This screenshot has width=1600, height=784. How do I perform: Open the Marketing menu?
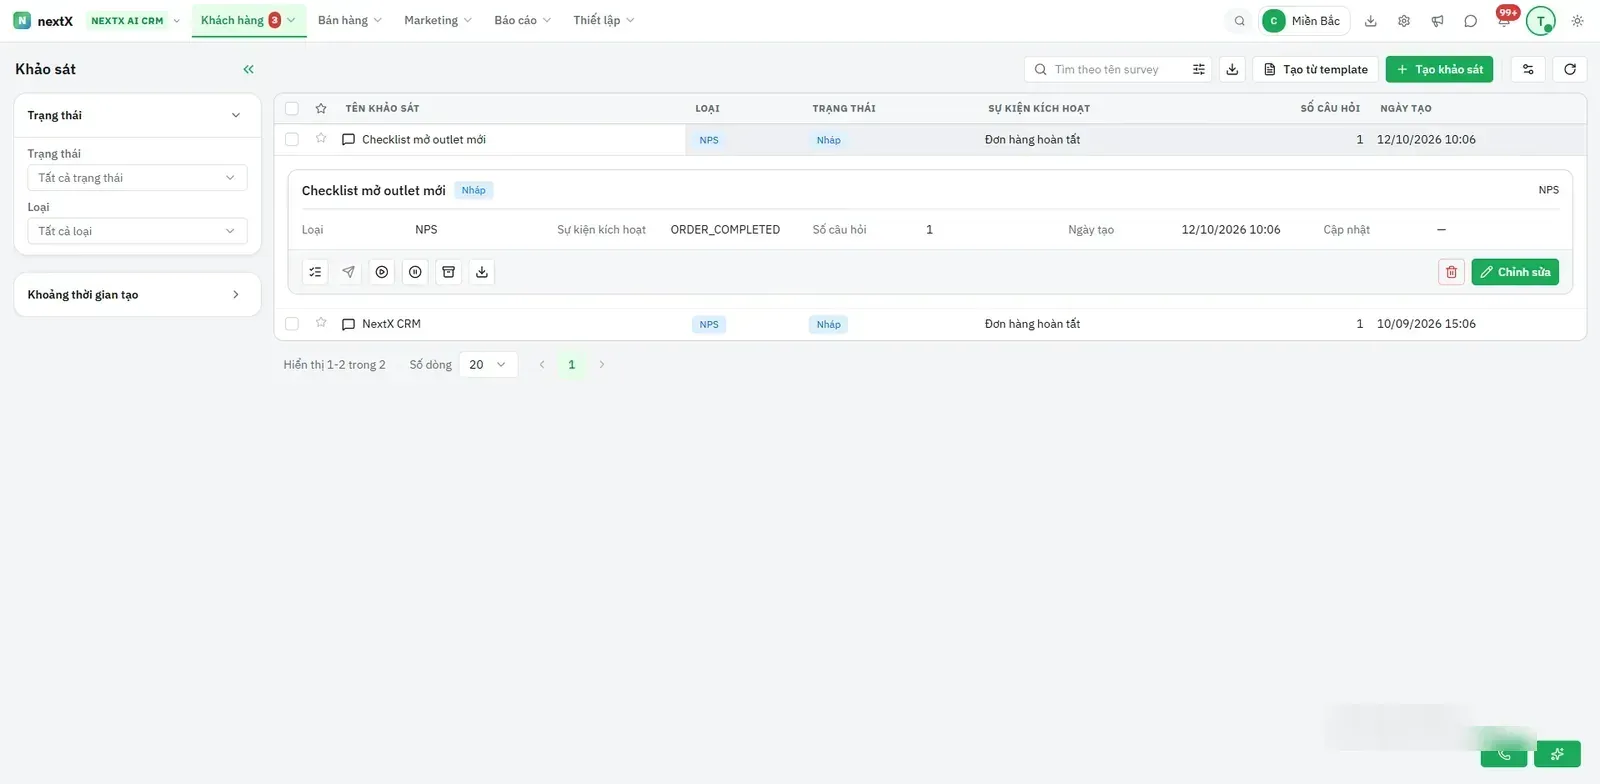coord(438,21)
